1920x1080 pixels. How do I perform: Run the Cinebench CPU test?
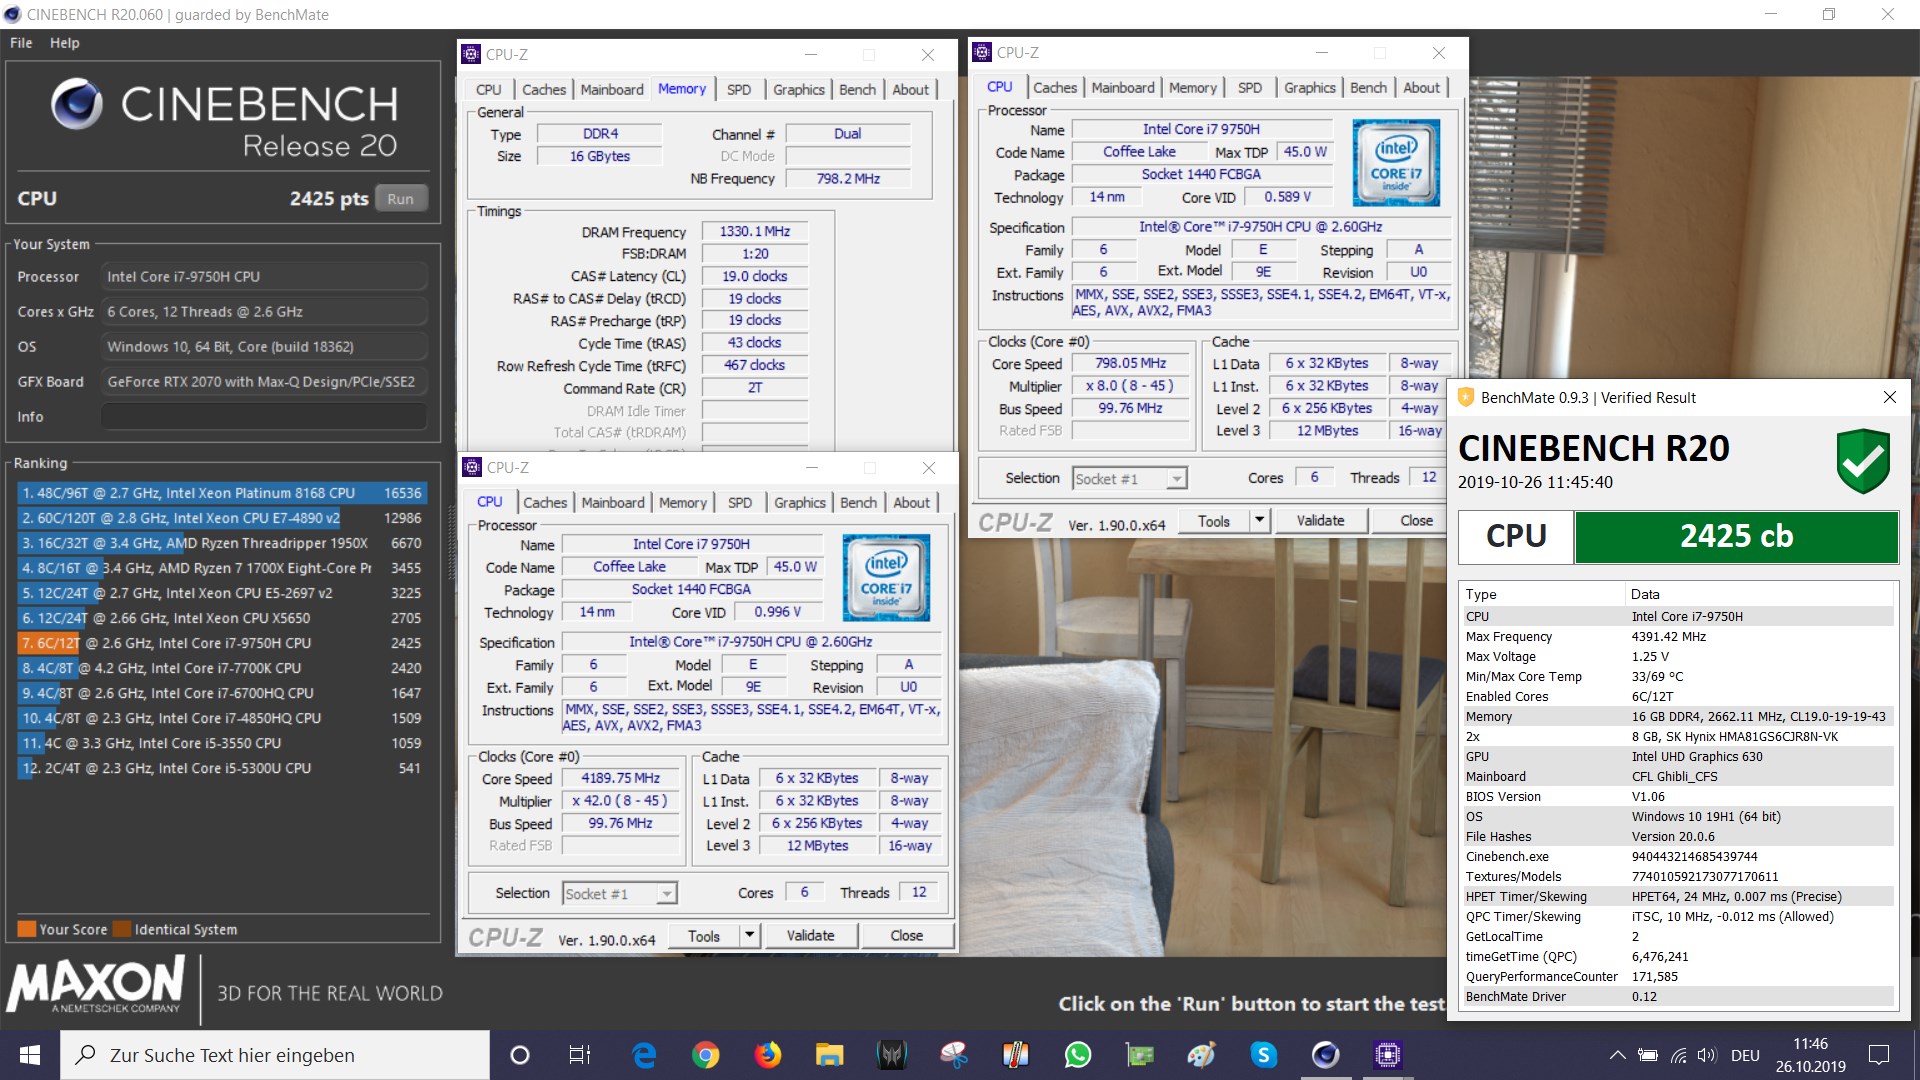pyautogui.click(x=401, y=198)
